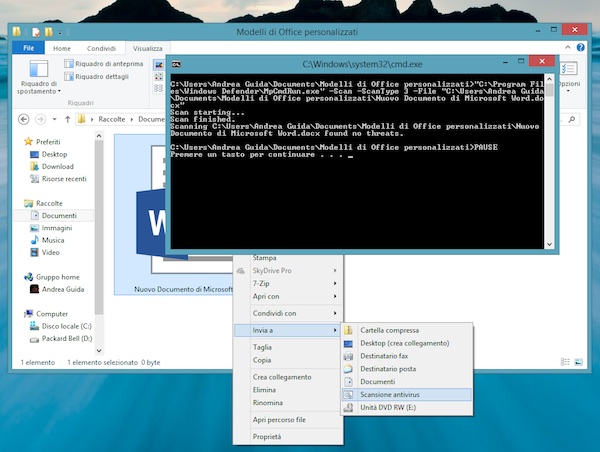The height and width of the screenshot is (452, 600).
Task: Choose Rinomina in context menu
Action: click(289, 403)
